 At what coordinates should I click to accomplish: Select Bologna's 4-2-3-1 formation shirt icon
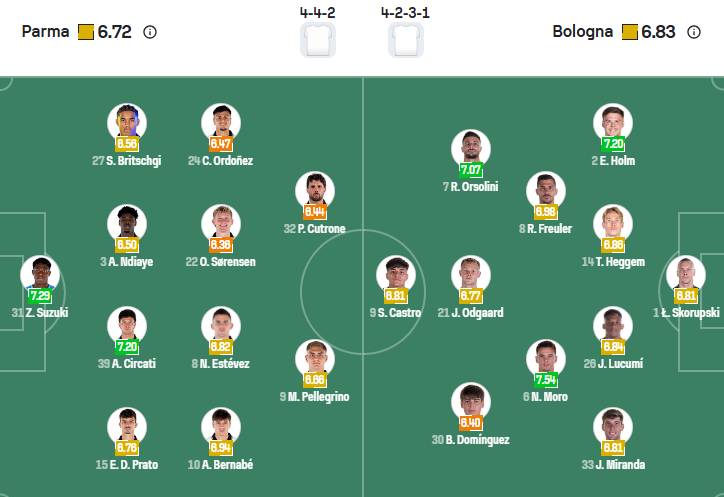[406, 40]
